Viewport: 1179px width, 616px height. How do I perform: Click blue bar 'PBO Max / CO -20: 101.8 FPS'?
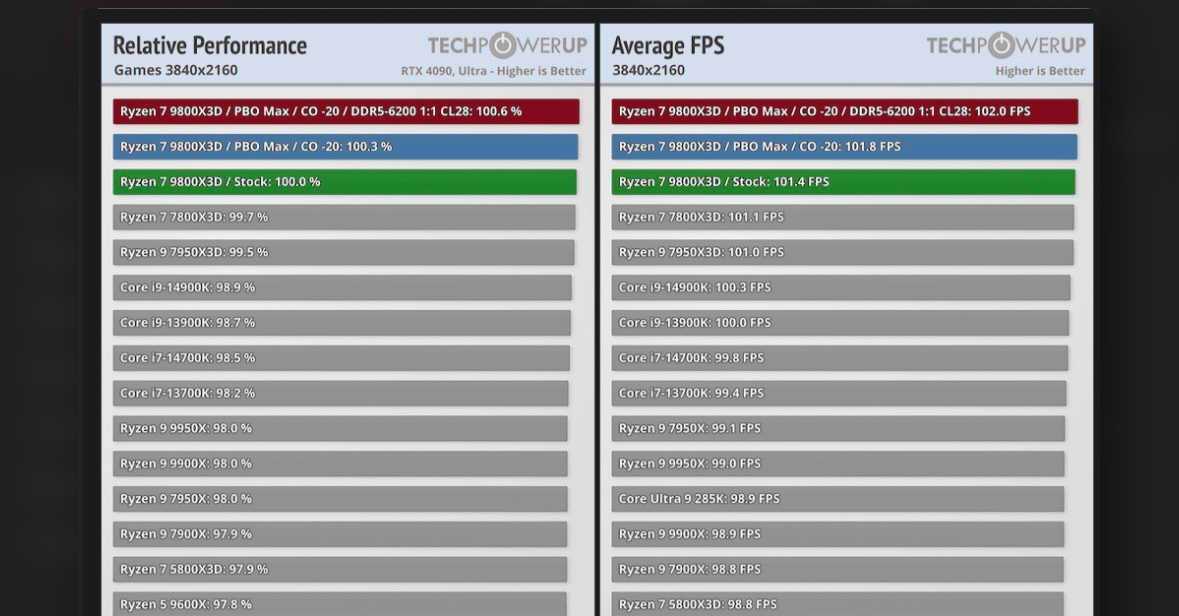(x=844, y=147)
